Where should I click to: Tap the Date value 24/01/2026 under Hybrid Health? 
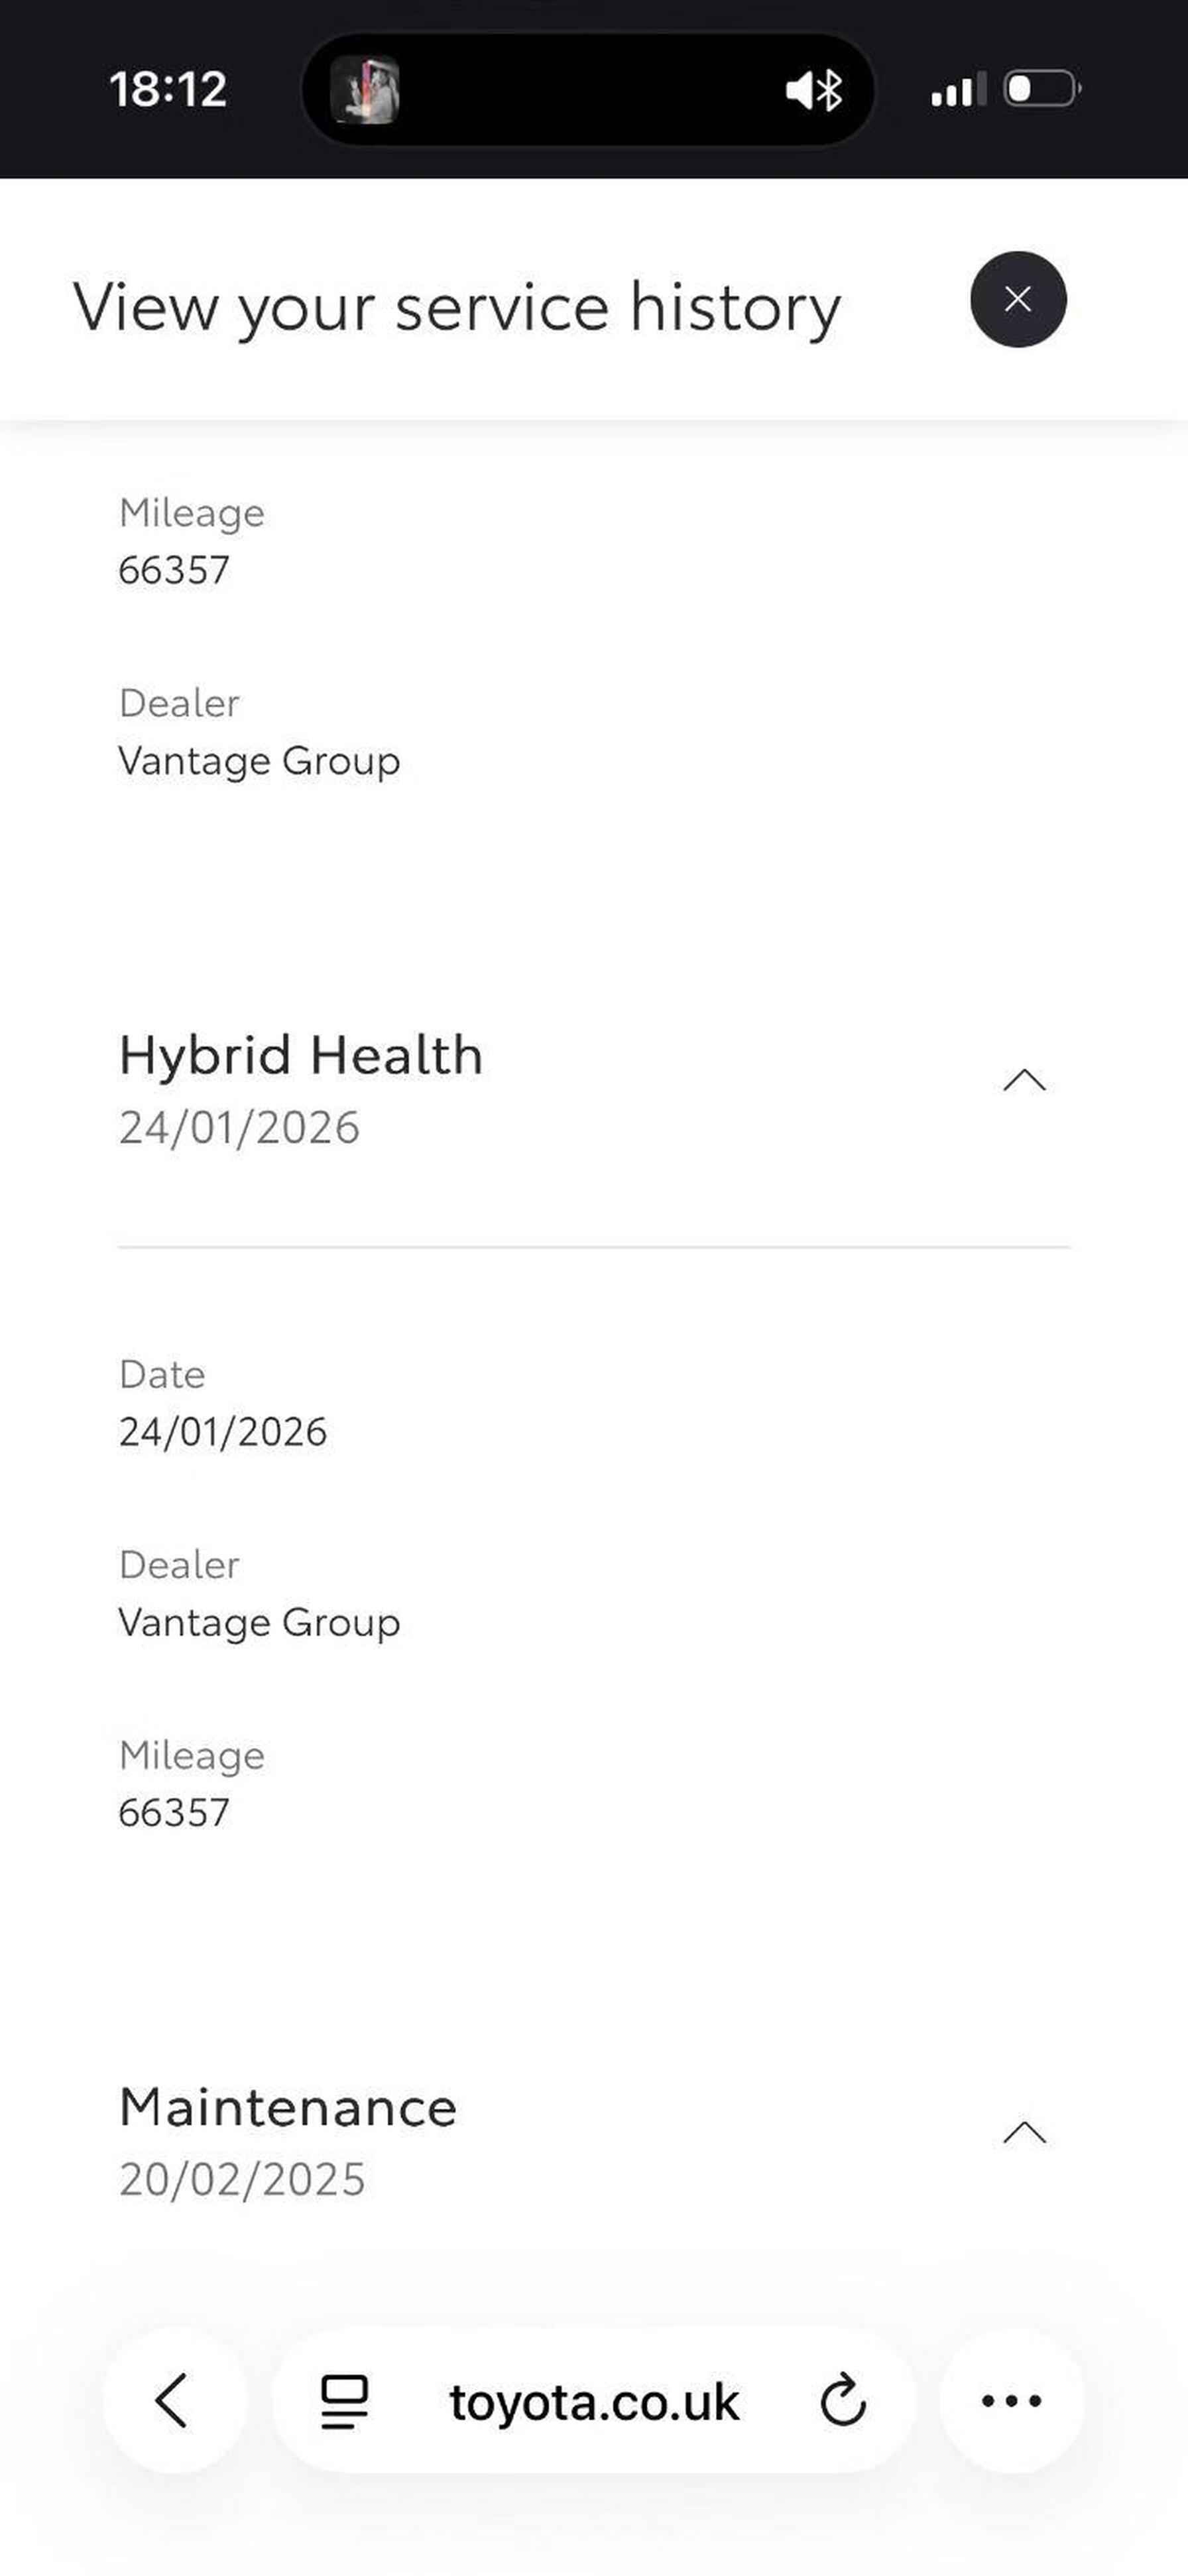(223, 1432)
